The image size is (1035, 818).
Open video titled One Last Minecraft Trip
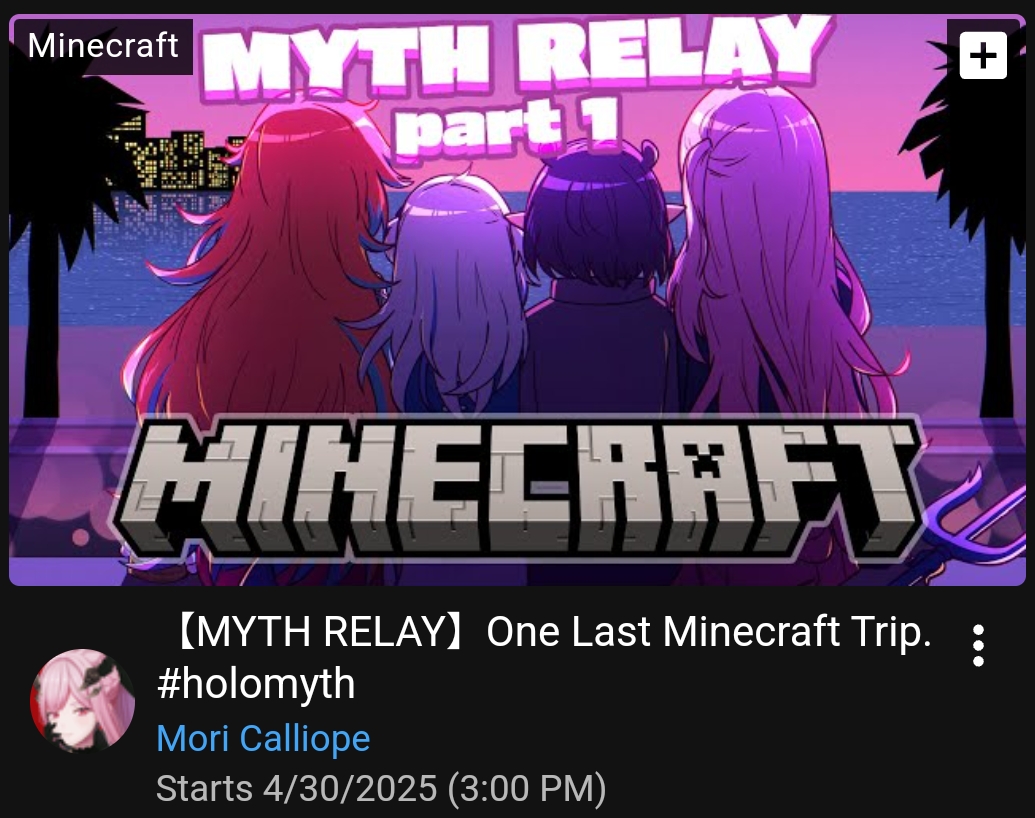pos(709,631)
